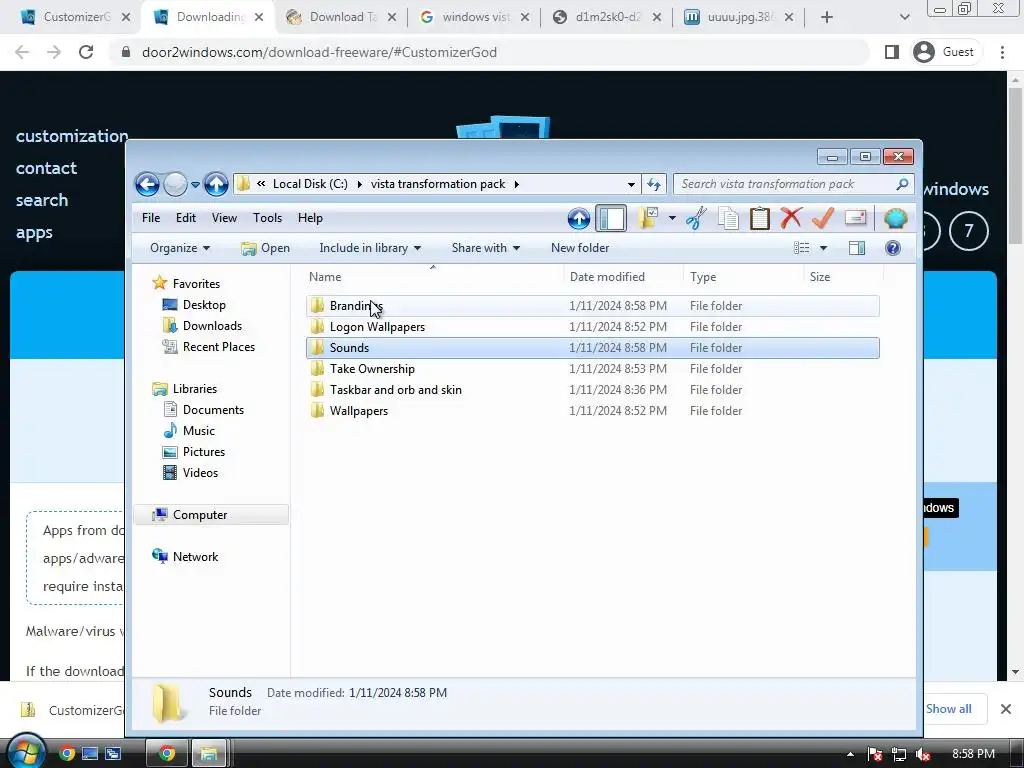Open the Share with dropdown

pyautogui.click(x=485, y=248)
